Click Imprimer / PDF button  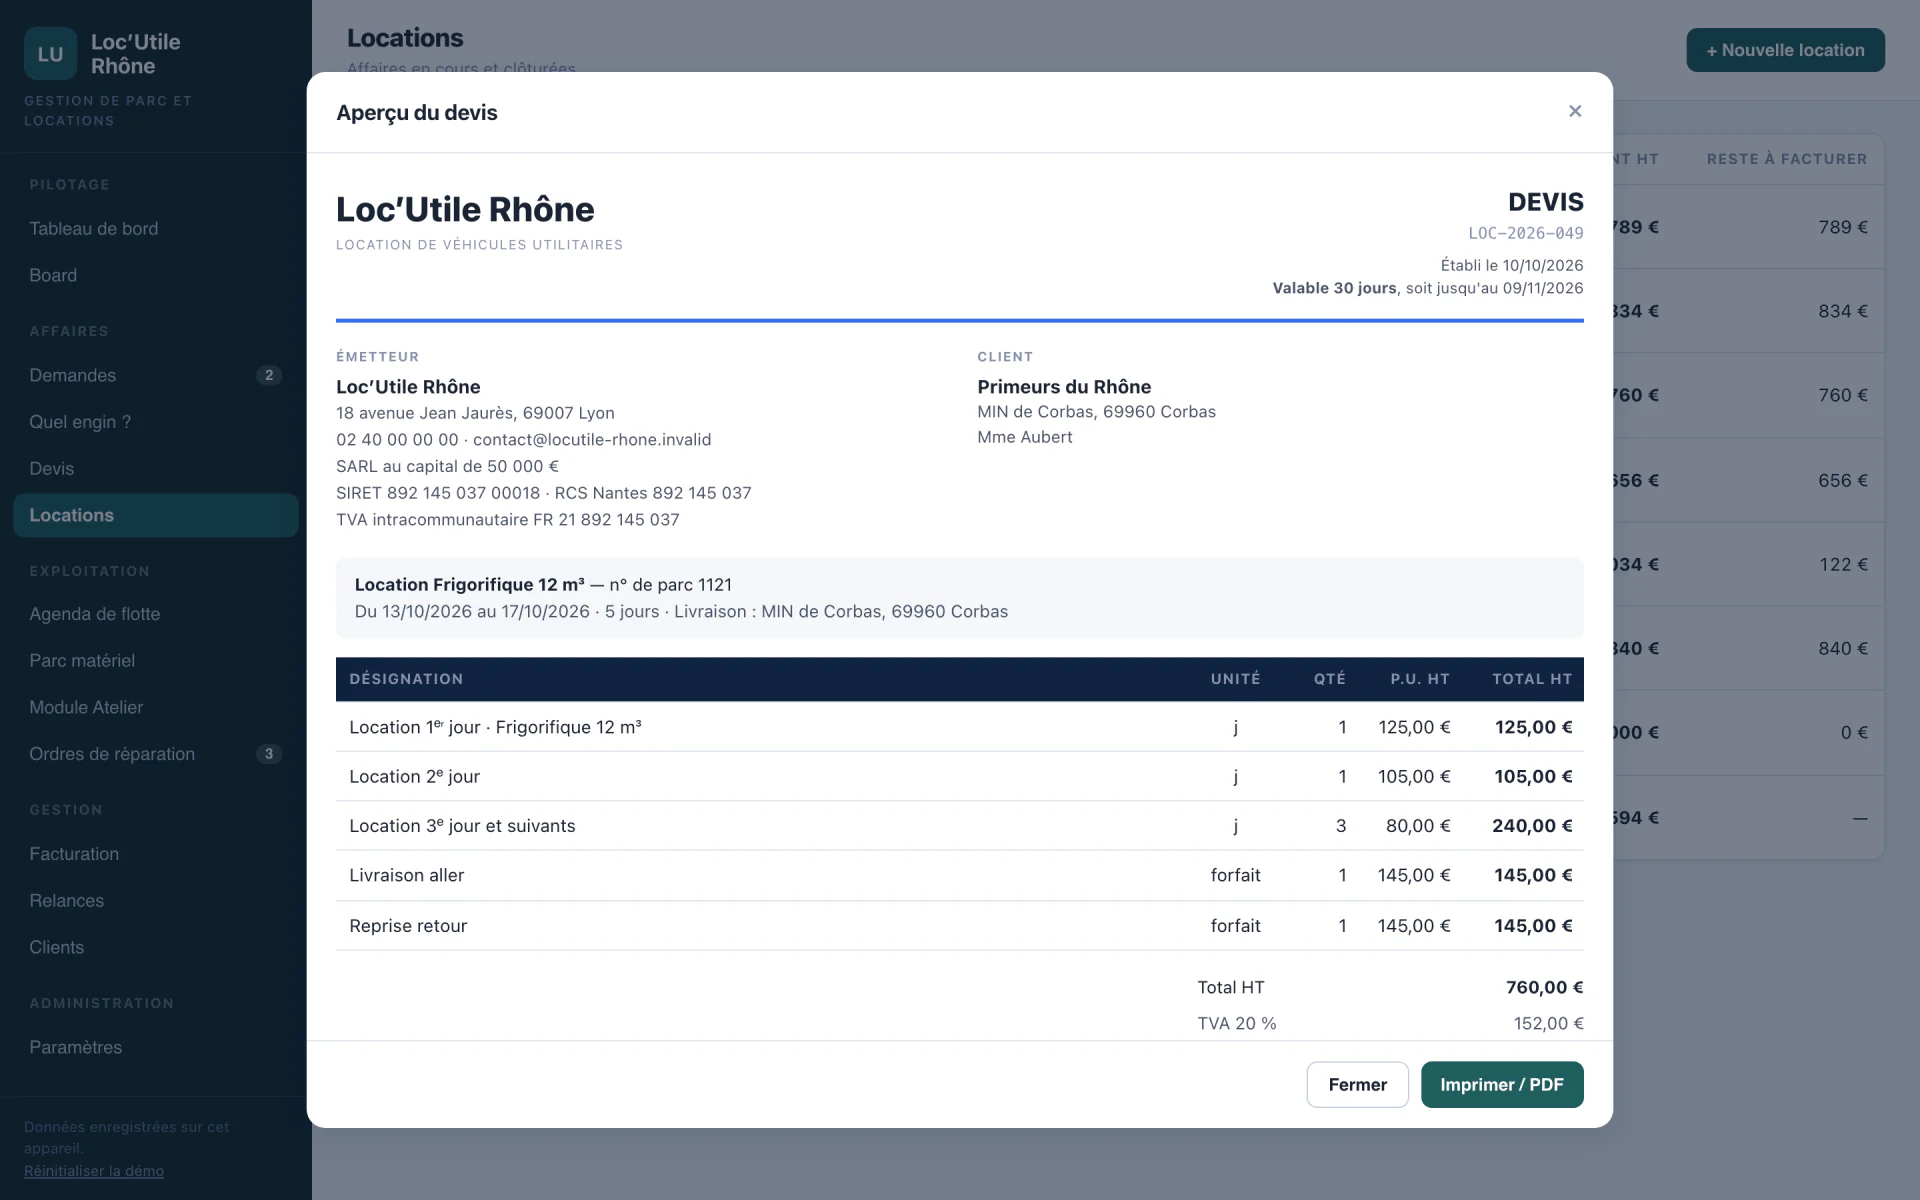point(1502,1084)
